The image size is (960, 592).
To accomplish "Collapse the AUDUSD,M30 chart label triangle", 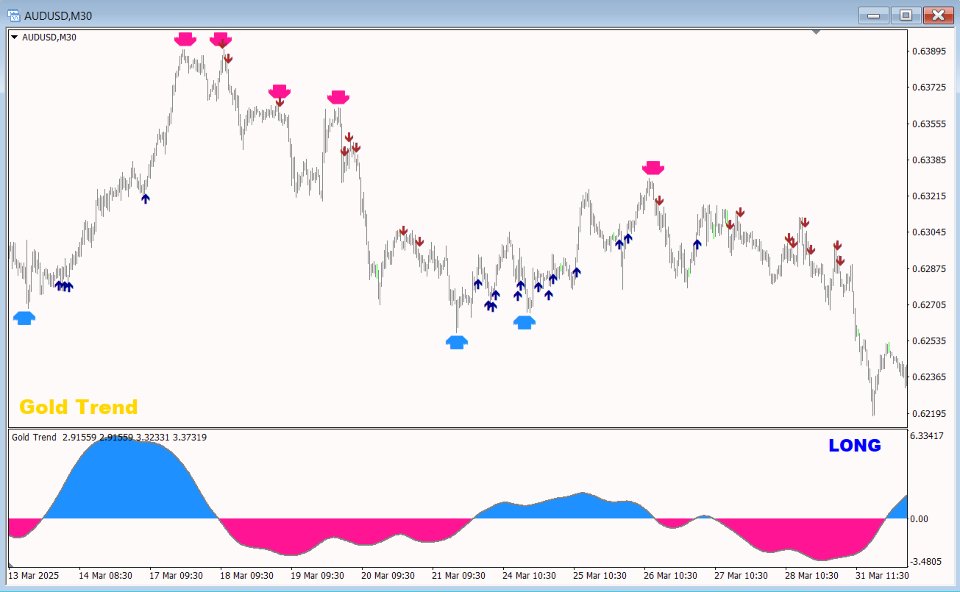I will pos(14,36).
